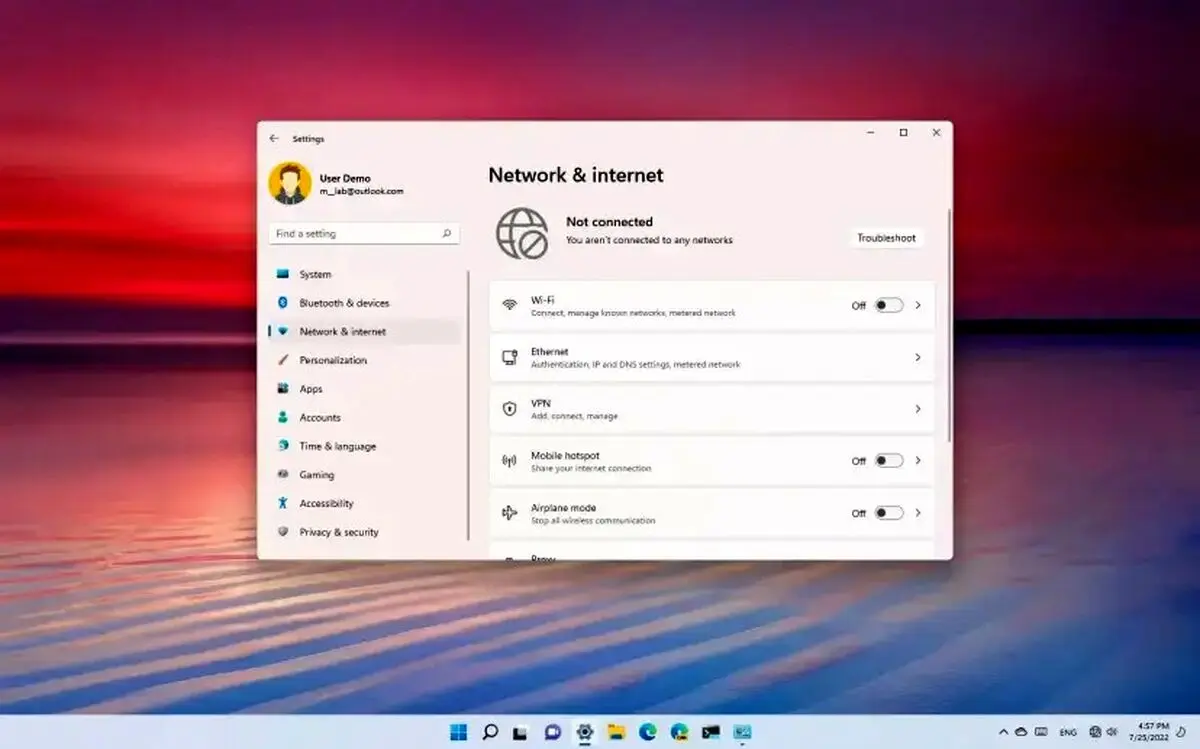Click the Mobile hotspot antenna icon

point(509,461)
